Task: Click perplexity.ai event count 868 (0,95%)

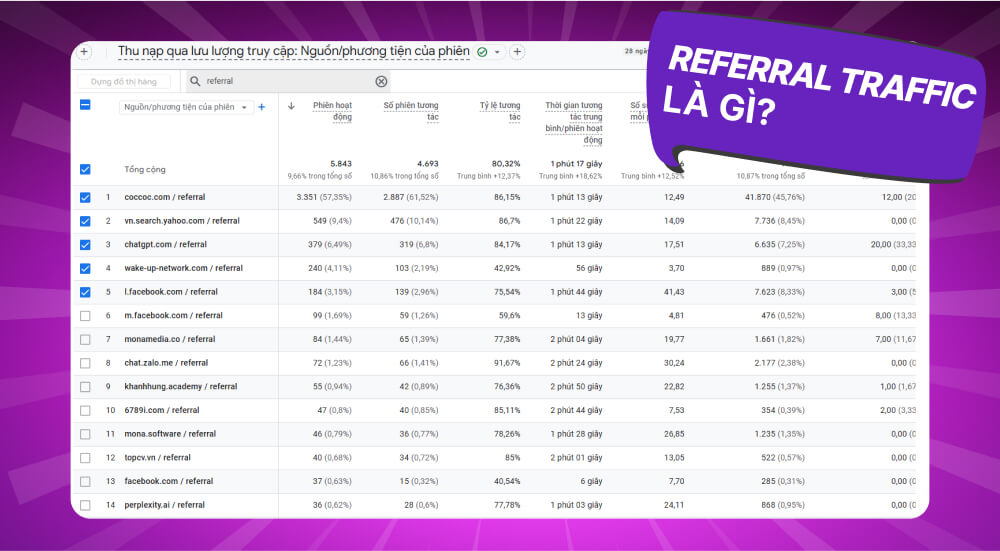Action: click(783, 505)
